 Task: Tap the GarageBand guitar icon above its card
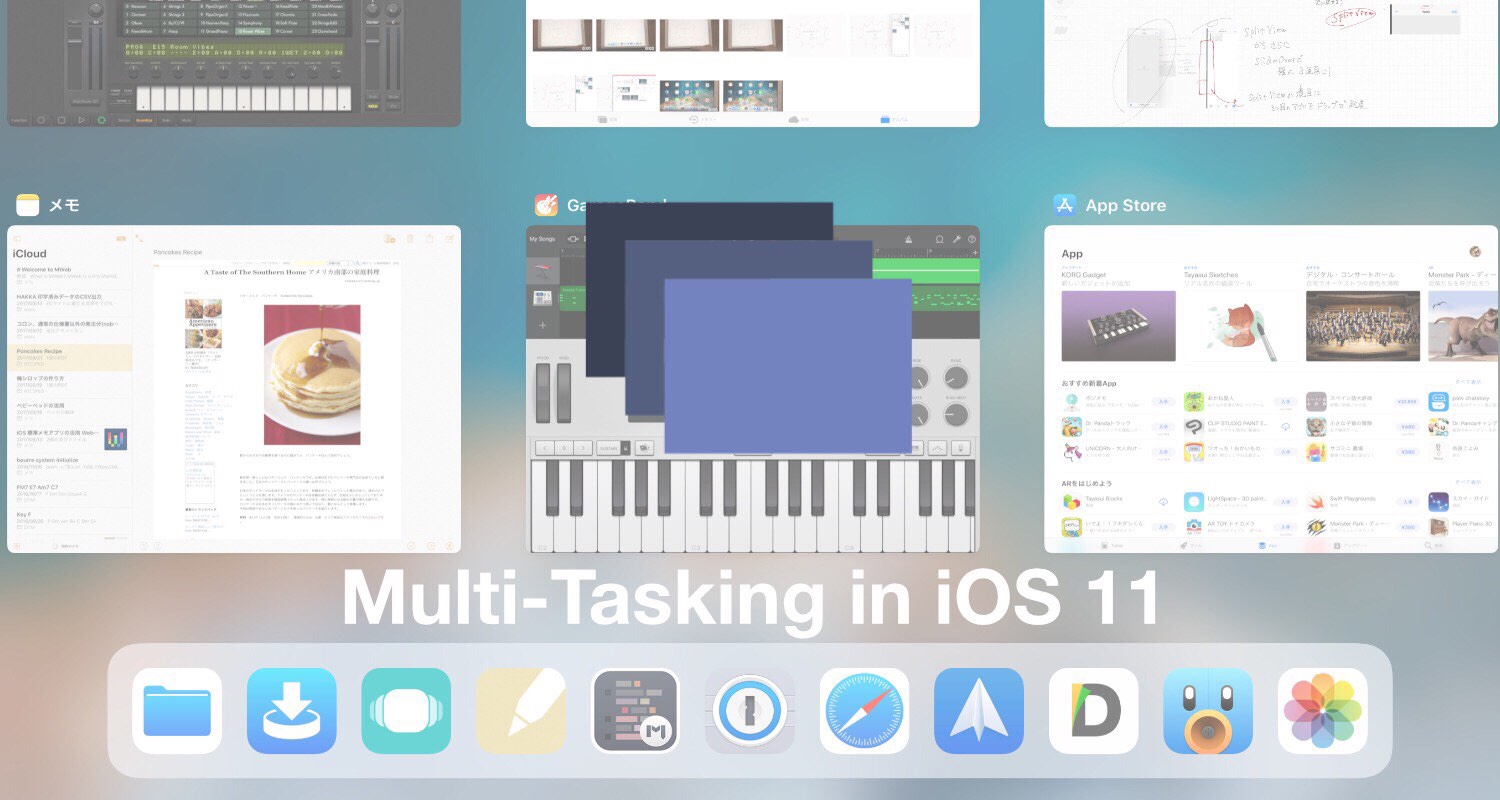pos(546,205)
